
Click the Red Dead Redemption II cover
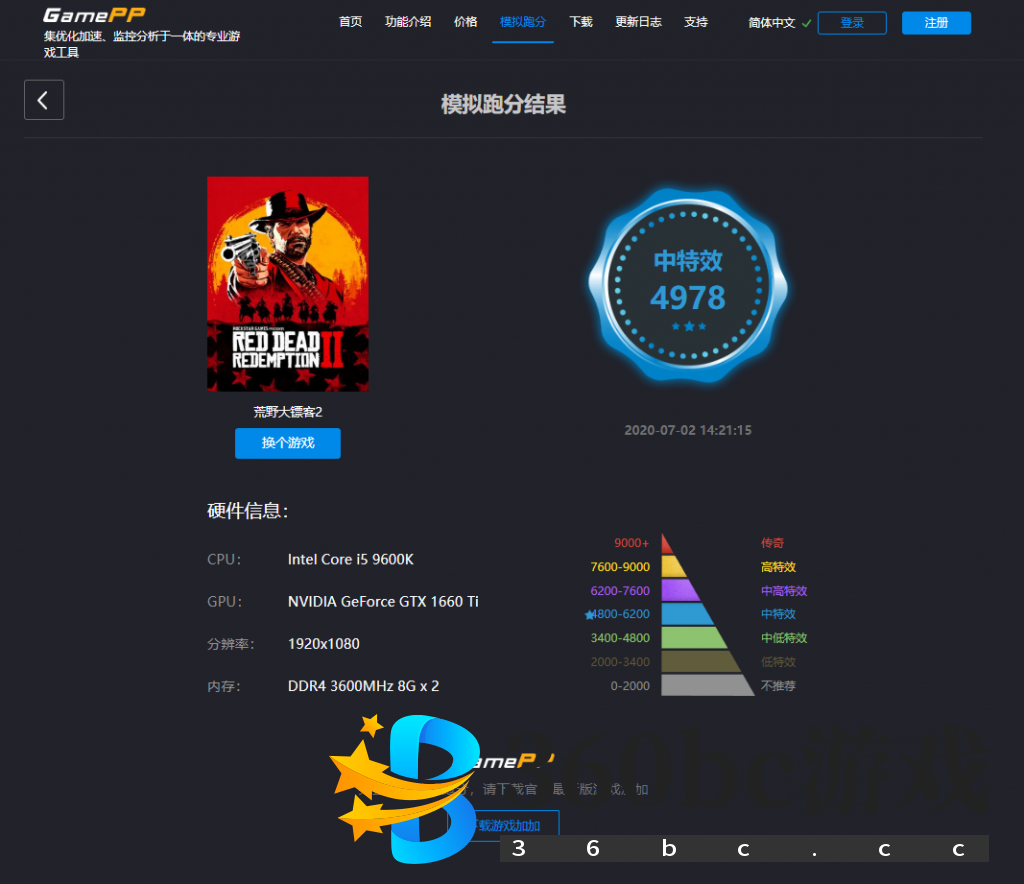[288, 284]
